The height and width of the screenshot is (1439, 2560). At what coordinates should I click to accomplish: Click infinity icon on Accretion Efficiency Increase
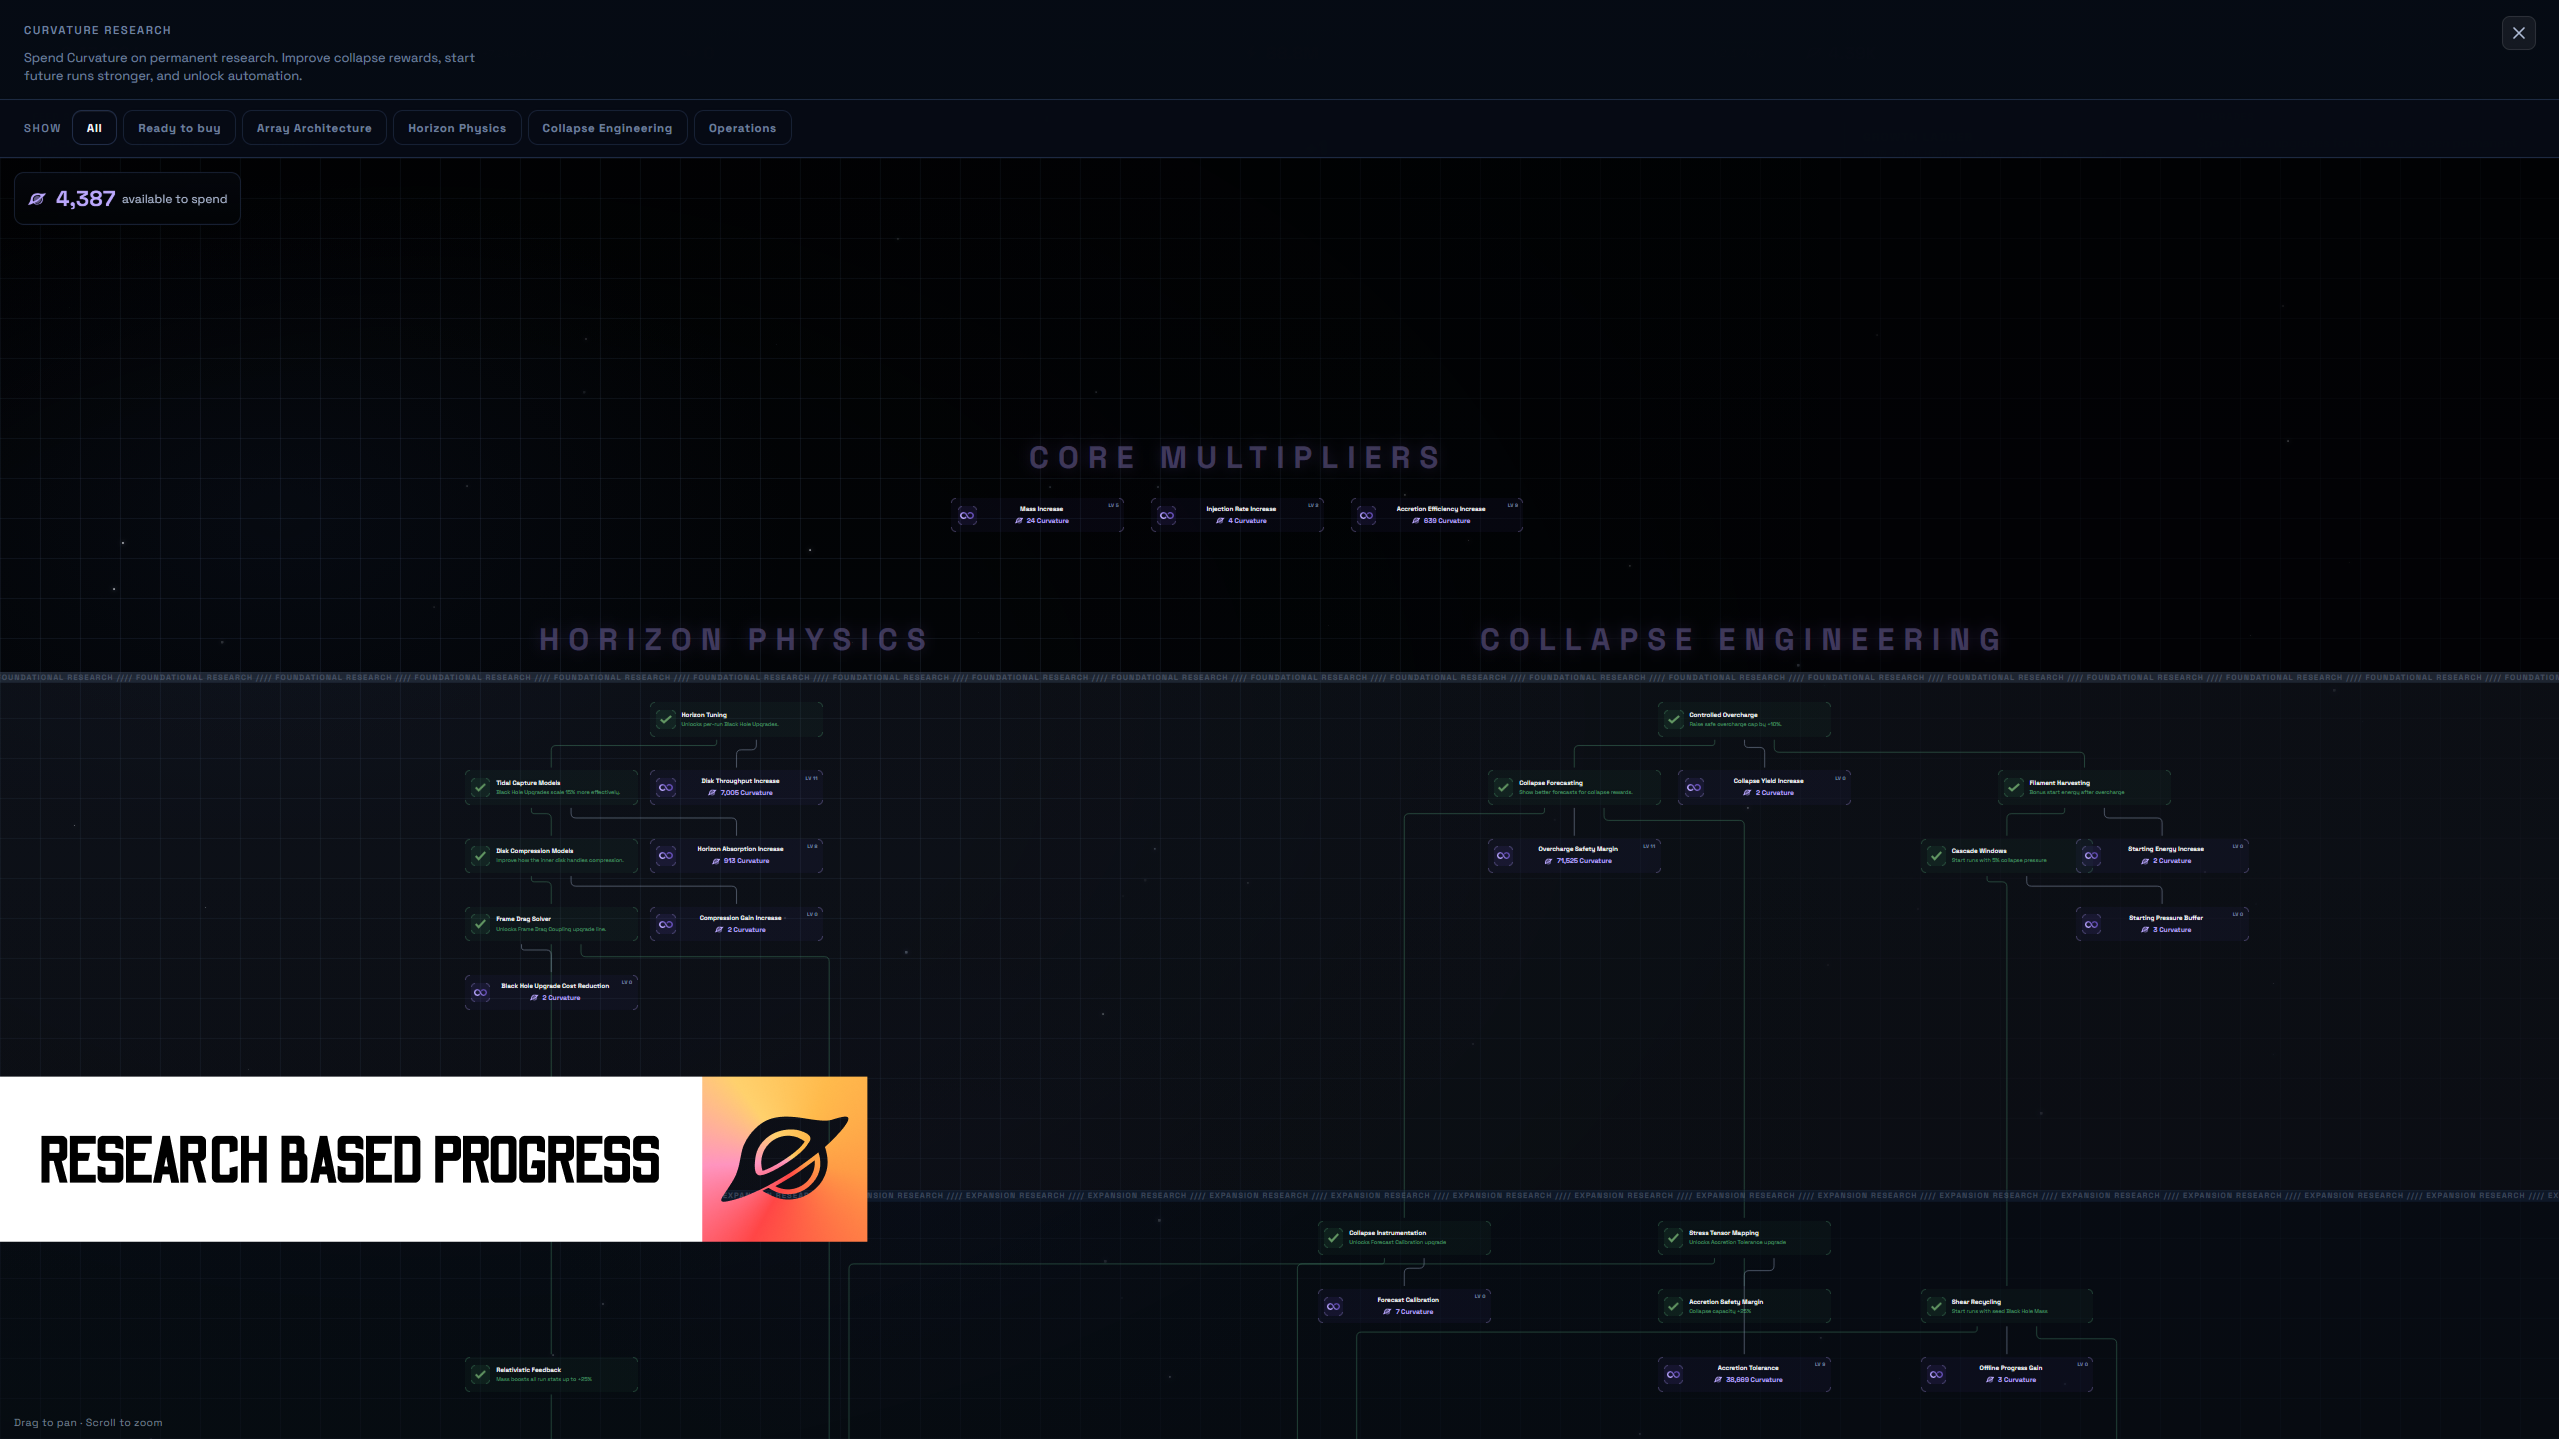[x=1367, y=516]
